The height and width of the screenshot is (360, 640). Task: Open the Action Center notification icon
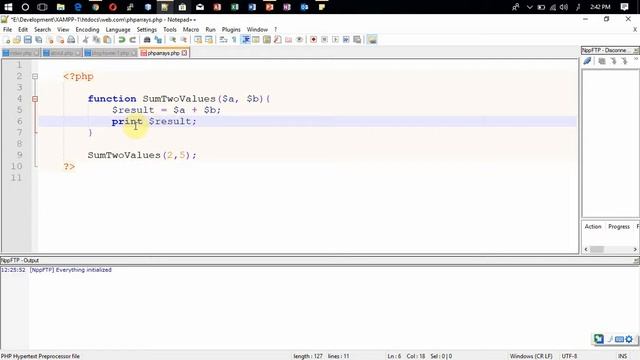point(624,7)
